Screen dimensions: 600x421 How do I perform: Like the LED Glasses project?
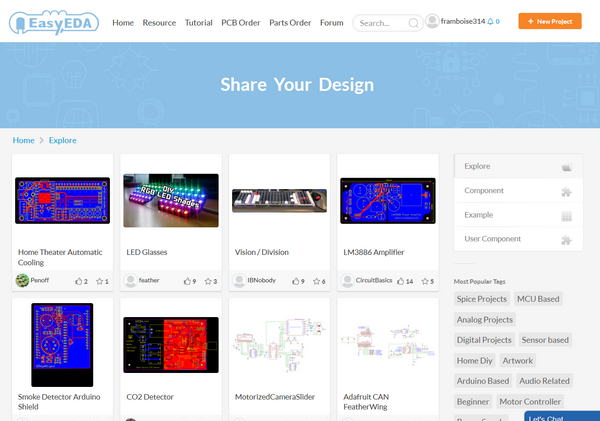pyautogui.click(x=187, y=281)
